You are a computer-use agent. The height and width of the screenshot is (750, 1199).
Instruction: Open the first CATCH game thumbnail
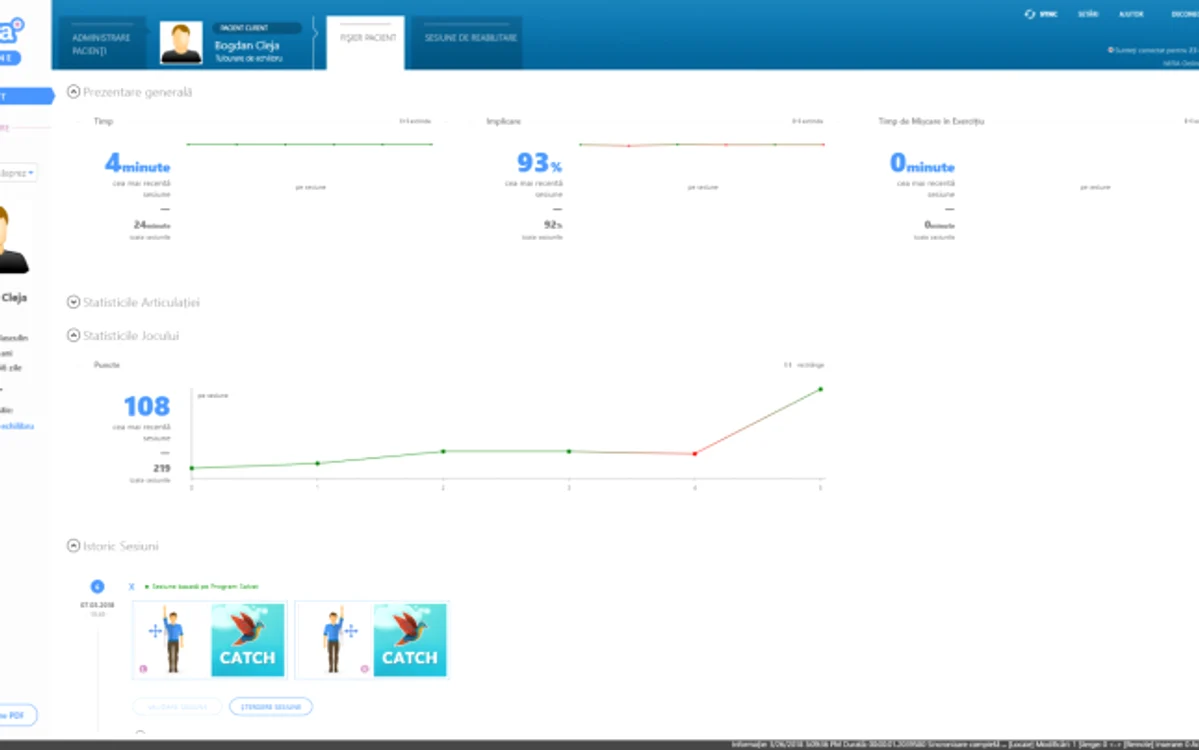pyautogui.click(x=247, y=640)
